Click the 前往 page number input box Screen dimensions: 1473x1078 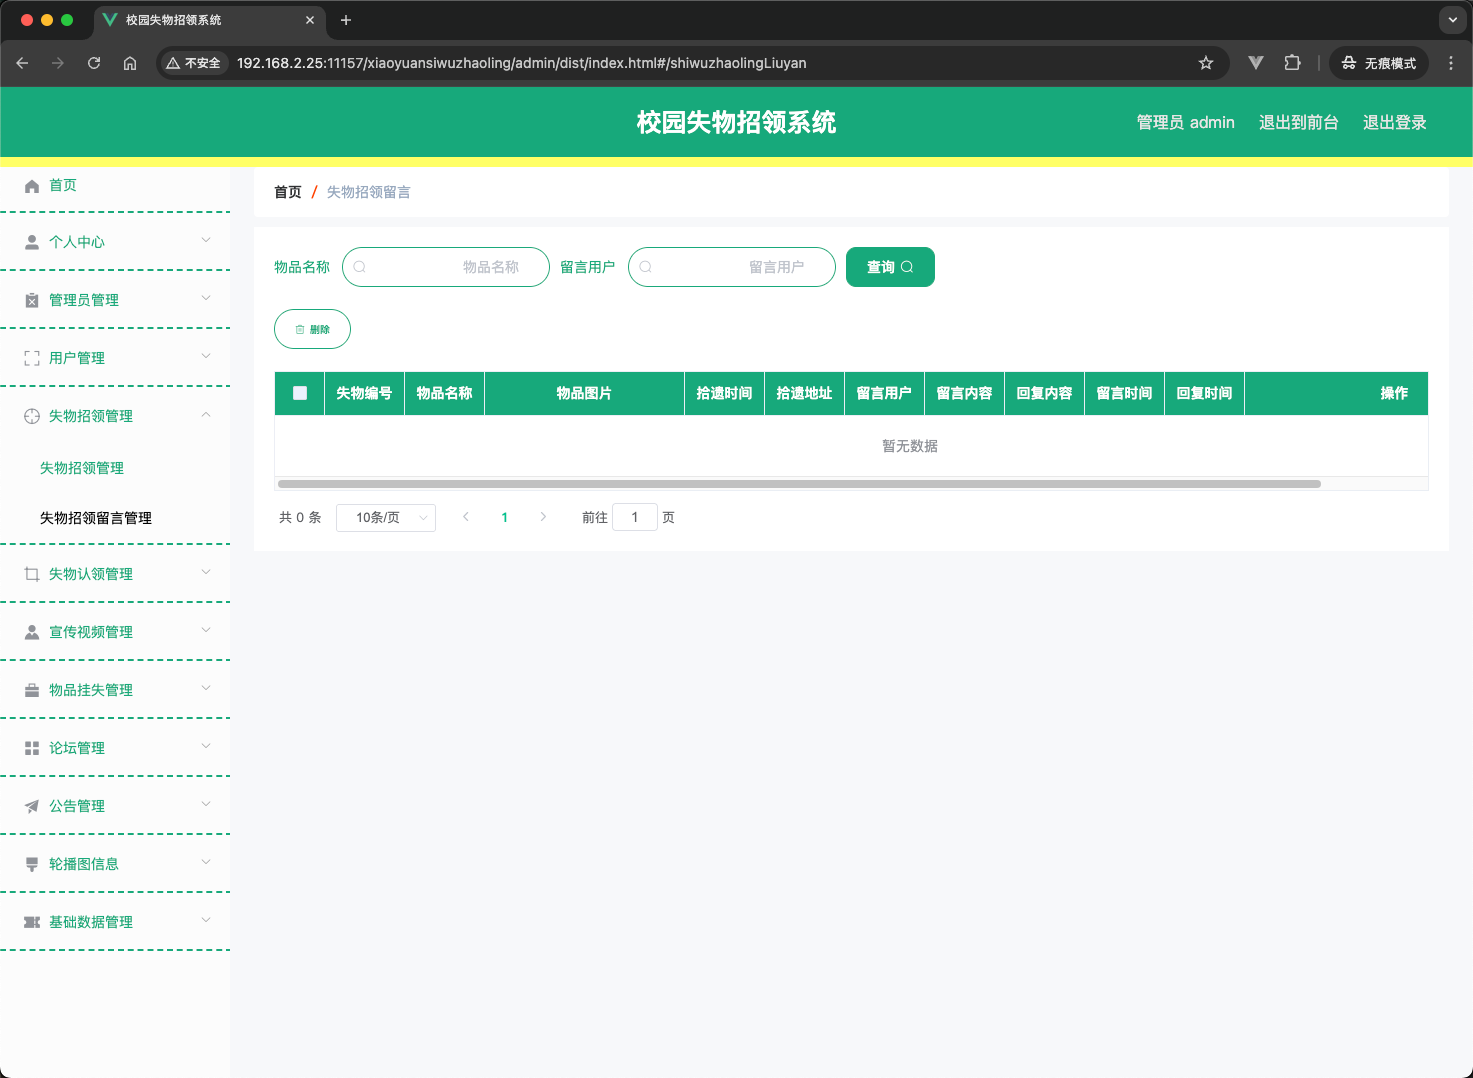tap(634, 517)
